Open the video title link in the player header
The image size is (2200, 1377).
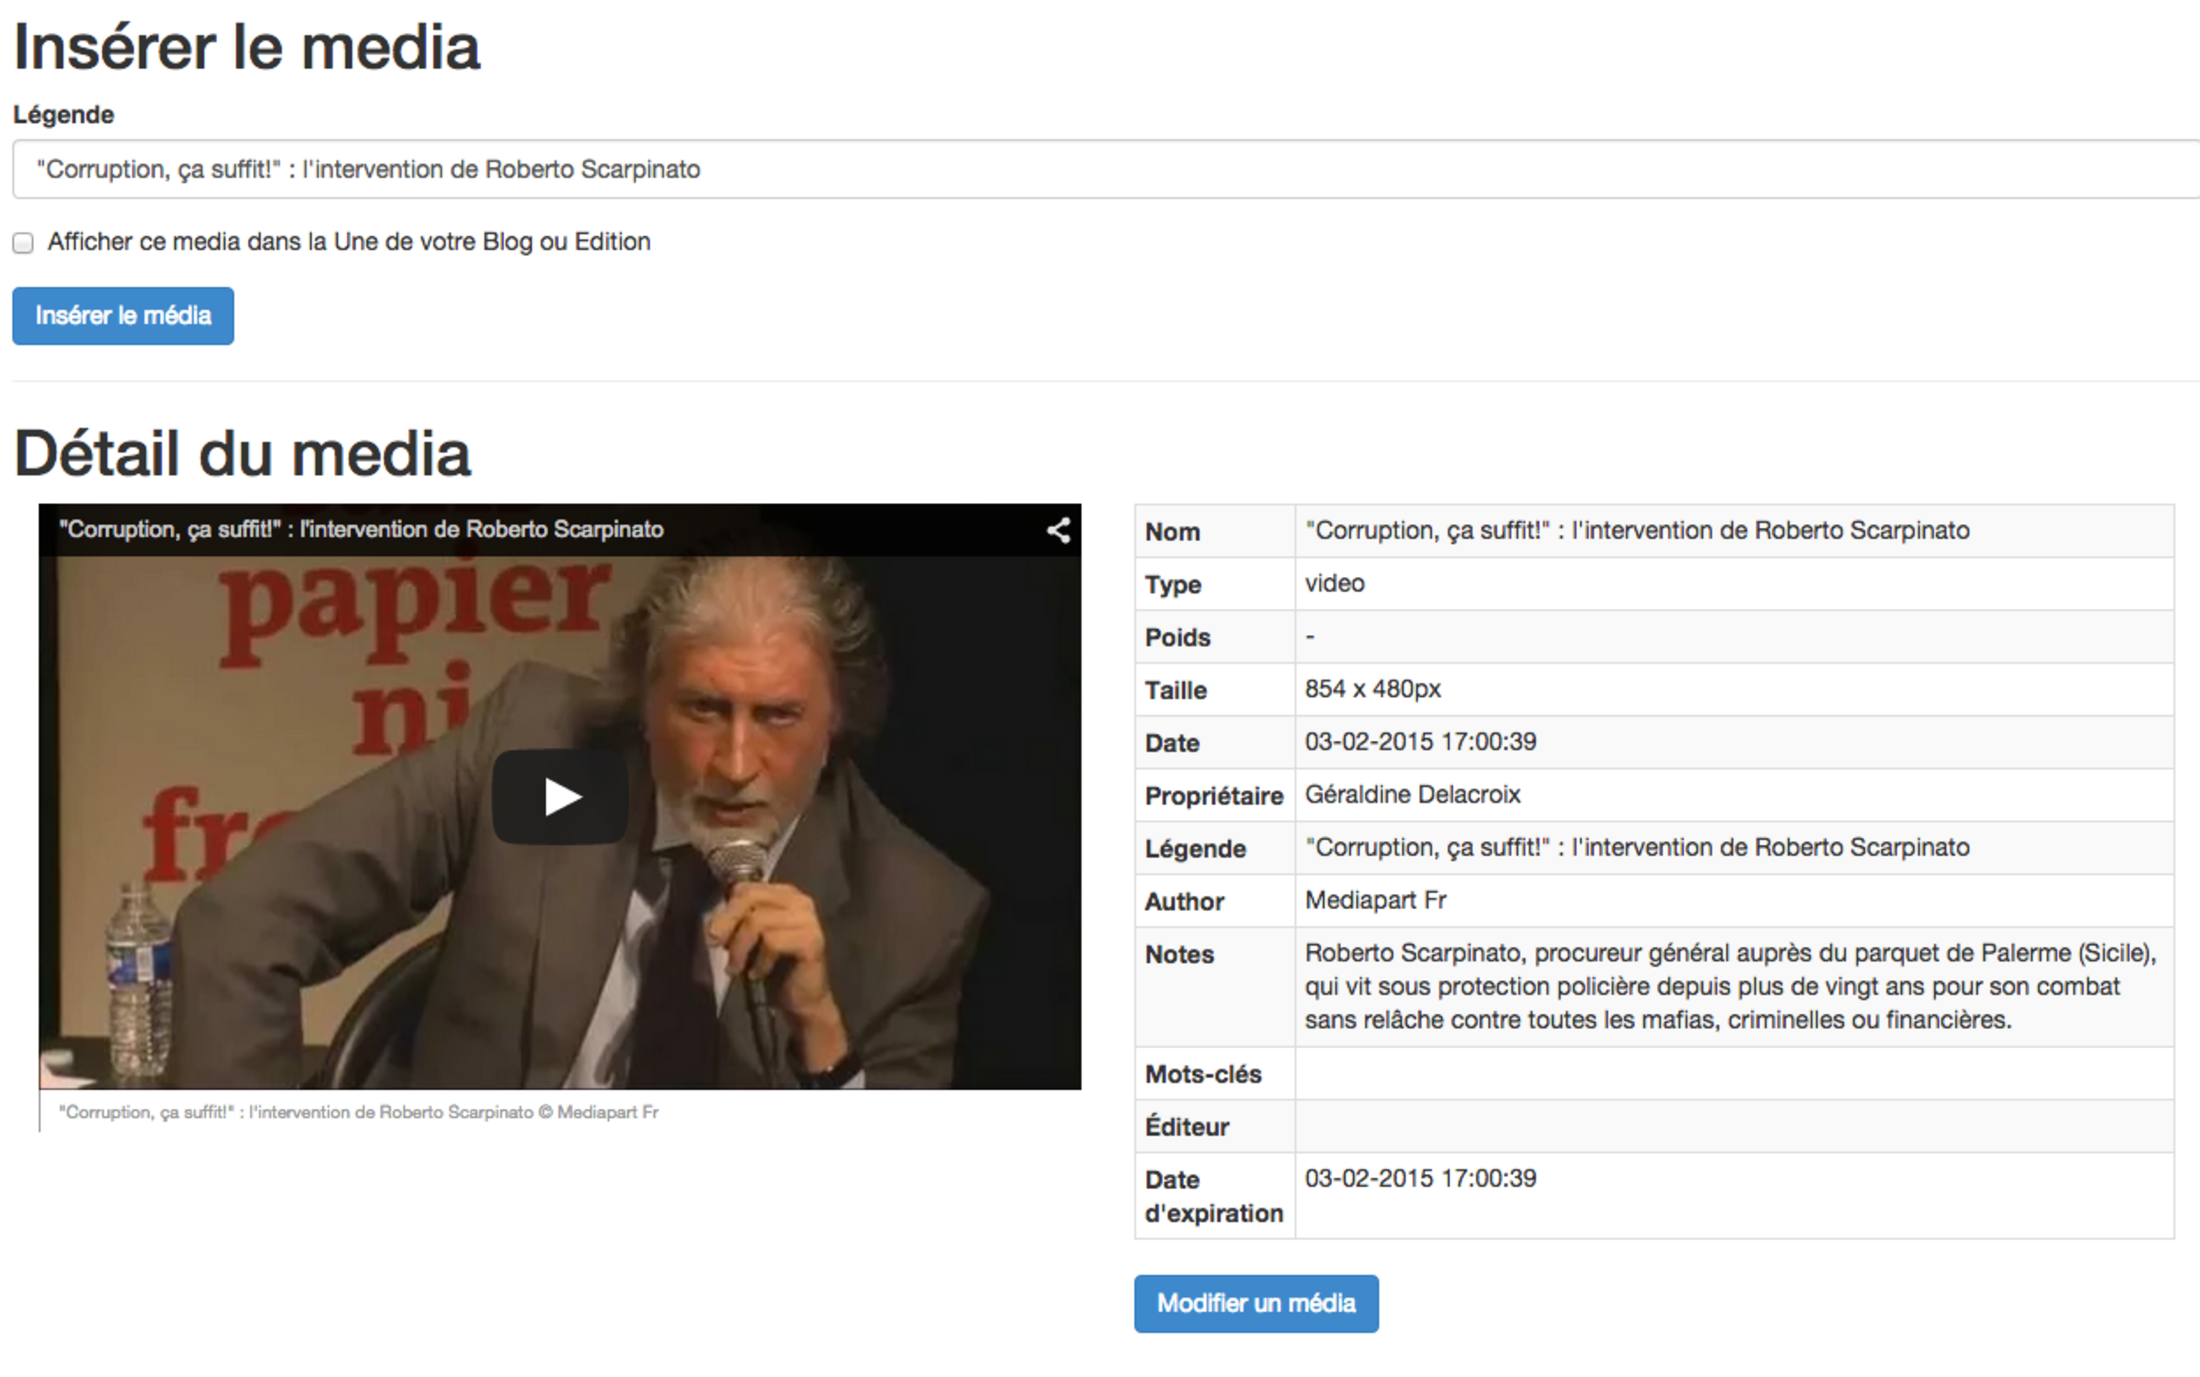[x=361, y=529]
